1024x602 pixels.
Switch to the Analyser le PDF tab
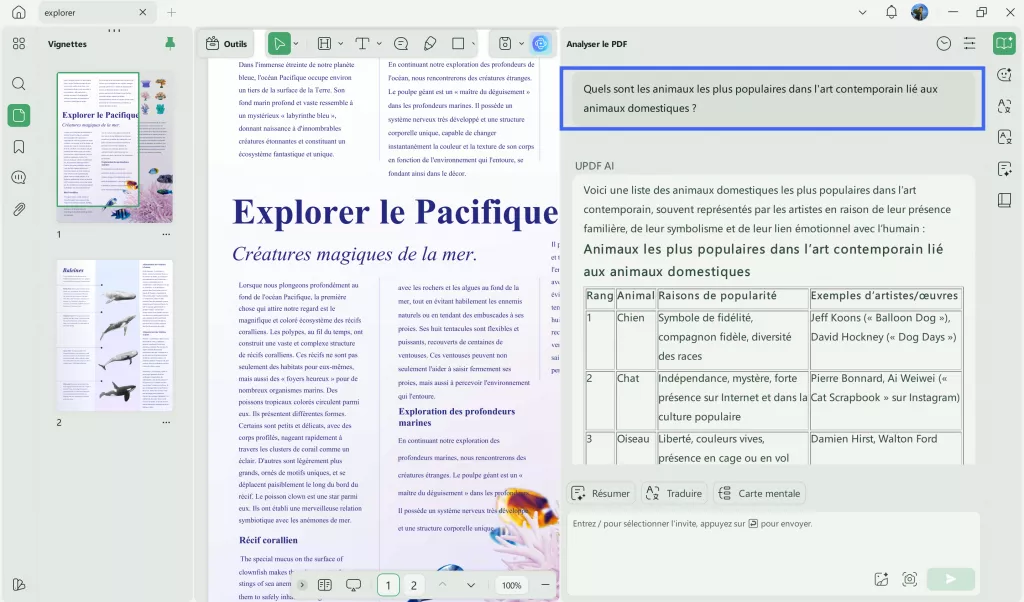pyautogui.click(x=597, y=43)
